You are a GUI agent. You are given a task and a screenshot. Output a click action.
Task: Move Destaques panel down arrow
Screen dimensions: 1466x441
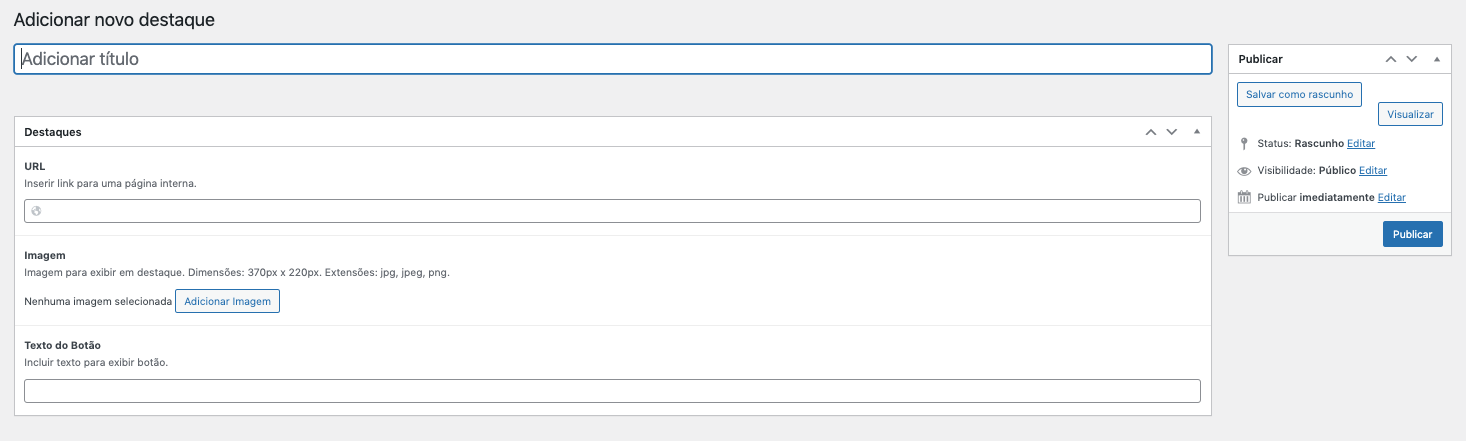click(1172, 132)
